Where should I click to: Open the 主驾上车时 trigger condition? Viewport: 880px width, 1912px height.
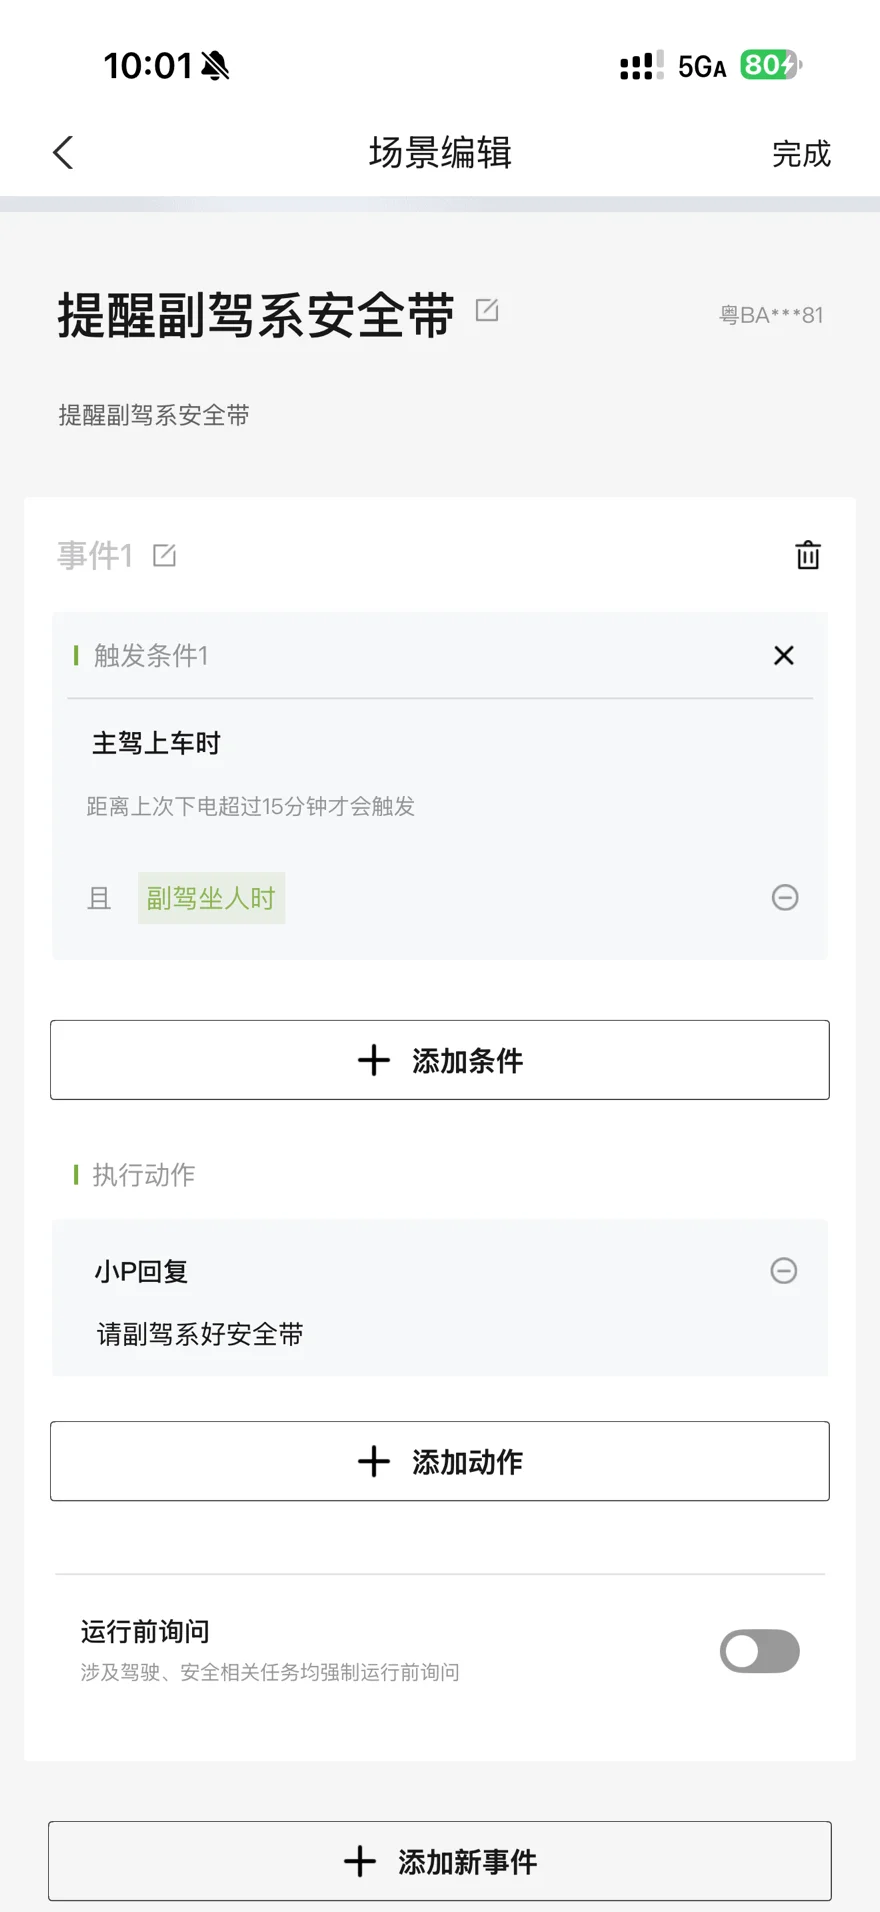coord(156,743)
